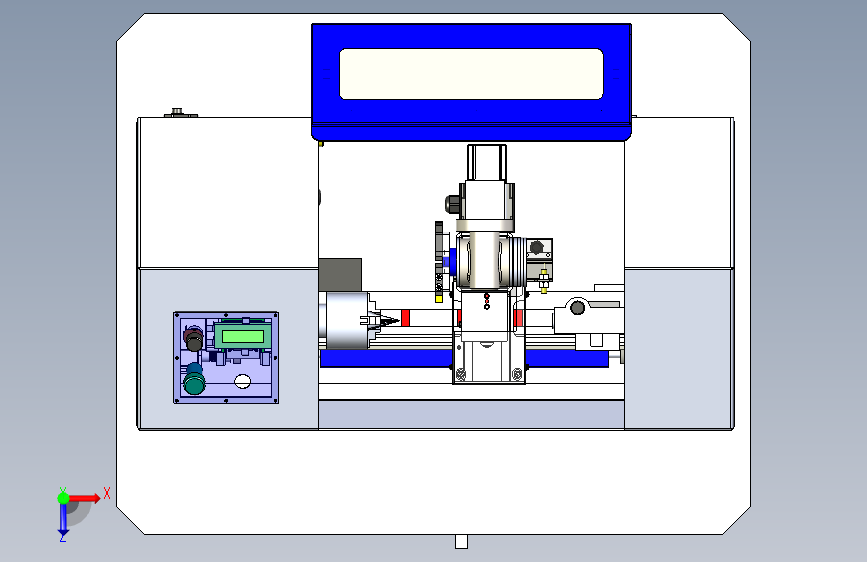Click the tailstock round knob
The height and width of the screenshot is (562, 867).
[577, 307]
